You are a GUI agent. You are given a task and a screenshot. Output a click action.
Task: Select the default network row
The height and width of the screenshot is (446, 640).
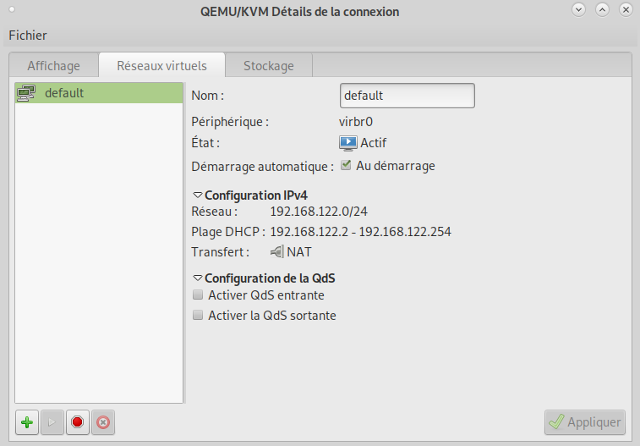pyautogui.click(x=99, y=93)
